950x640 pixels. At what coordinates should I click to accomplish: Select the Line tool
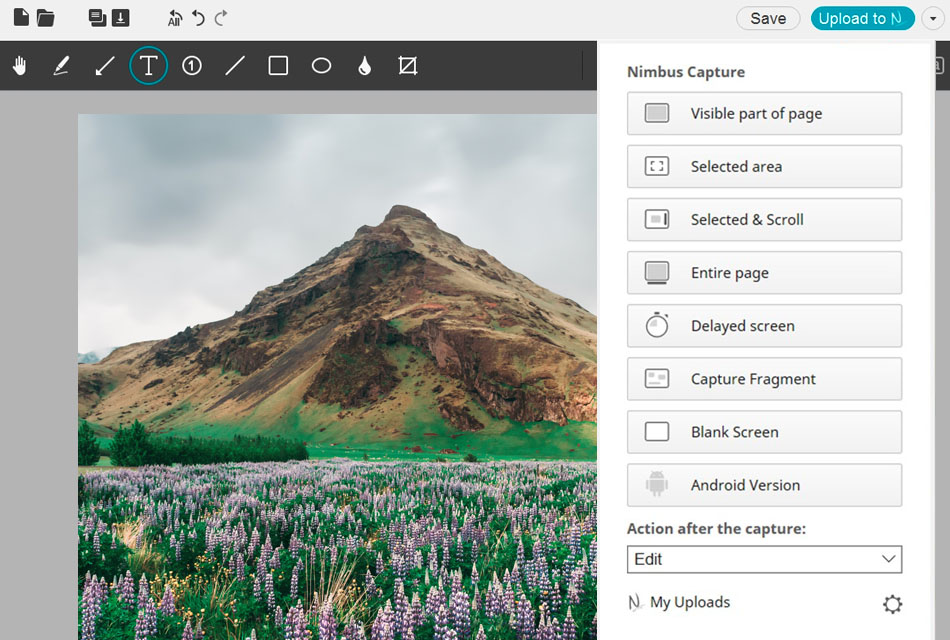(235, 65)
